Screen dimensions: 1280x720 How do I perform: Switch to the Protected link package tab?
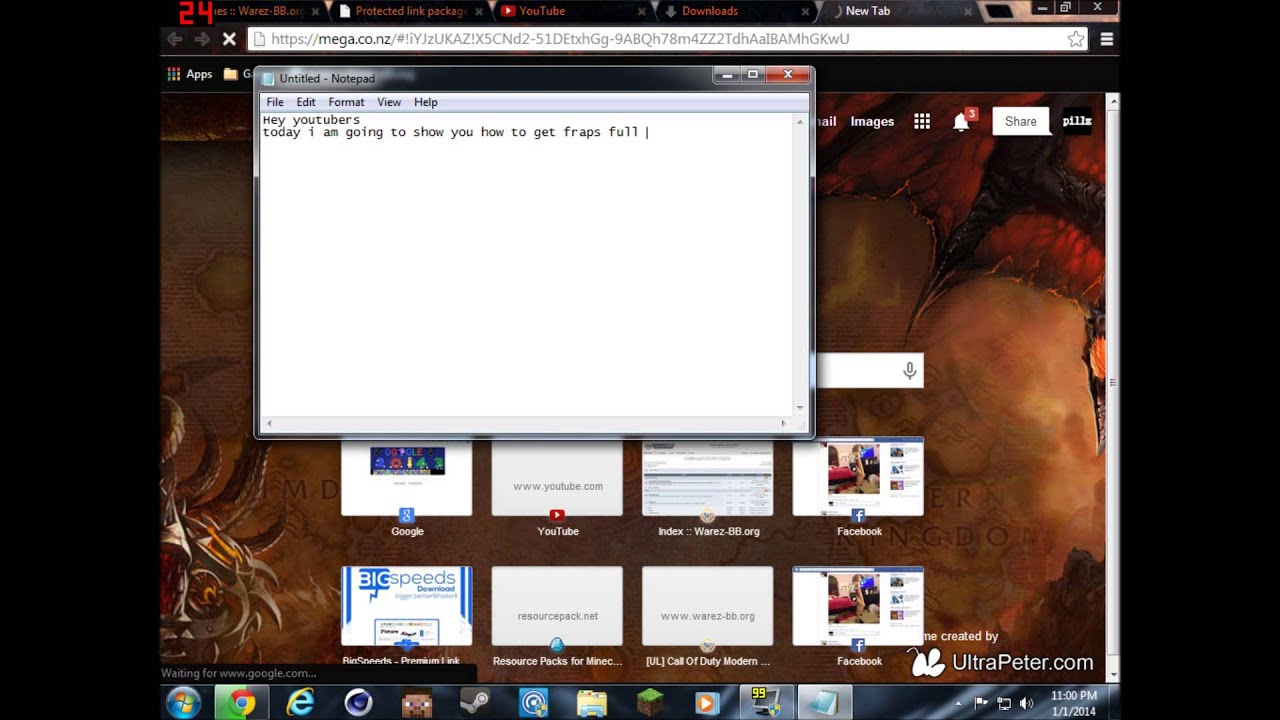(410, 11)
